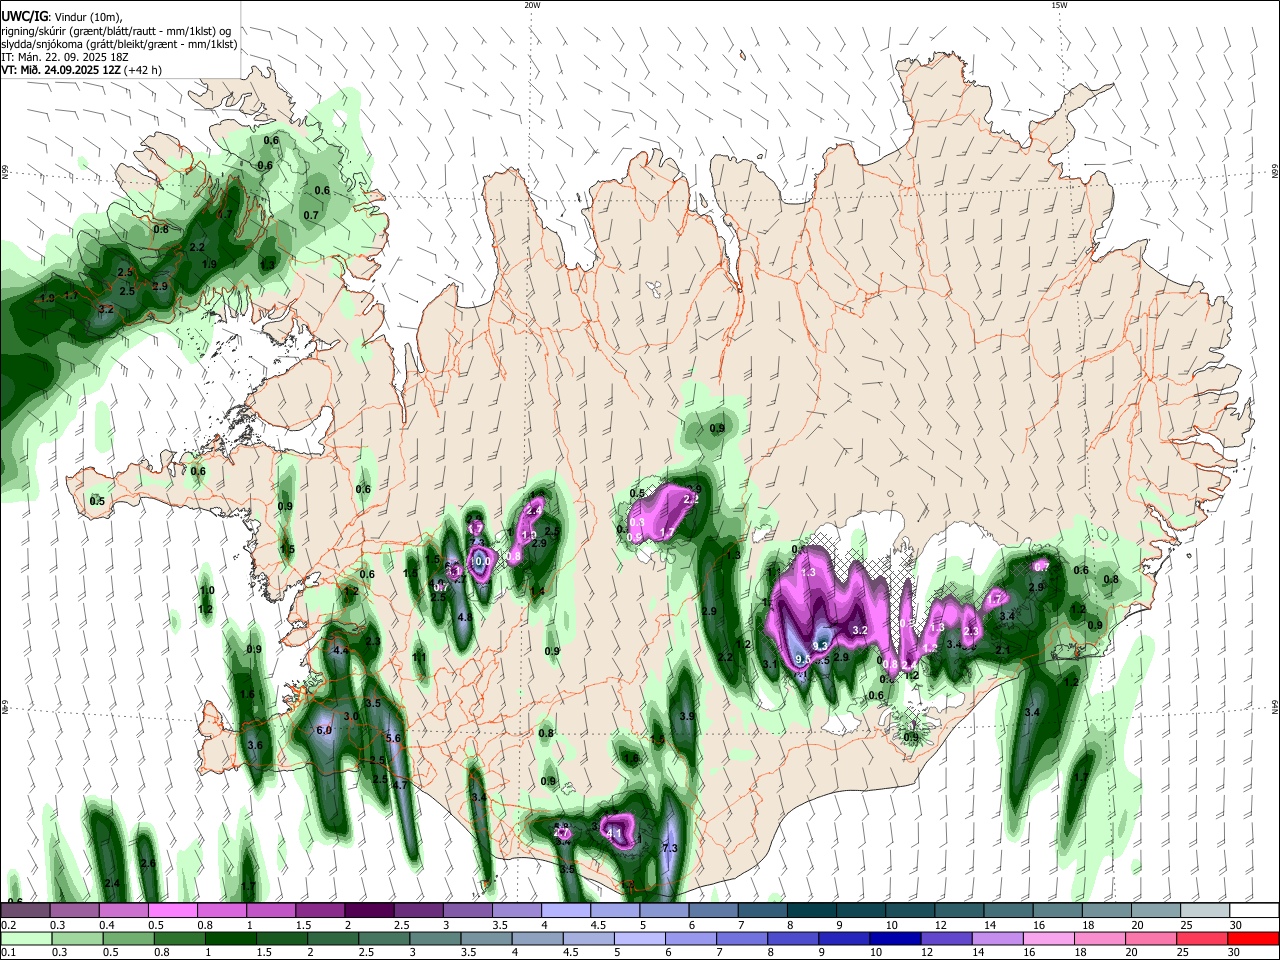Click the white '9.3' snow value on glacier
Screen dimensions: 1280x960
pos(820,647)
